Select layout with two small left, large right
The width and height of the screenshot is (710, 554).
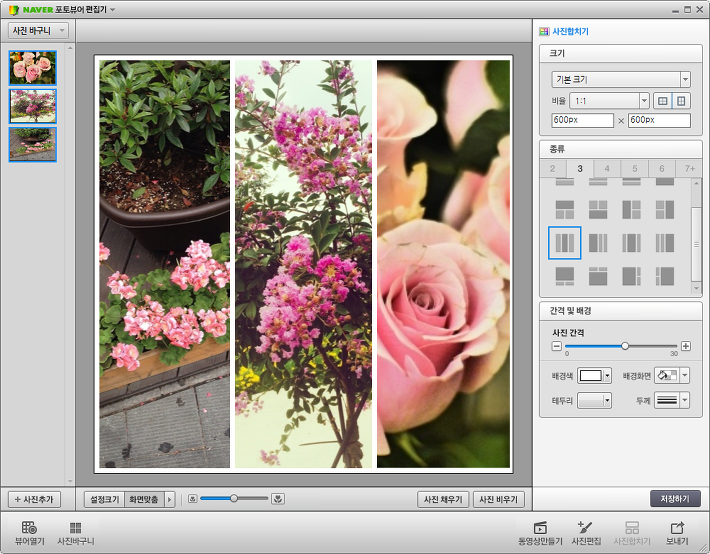[x=665, y=276]
